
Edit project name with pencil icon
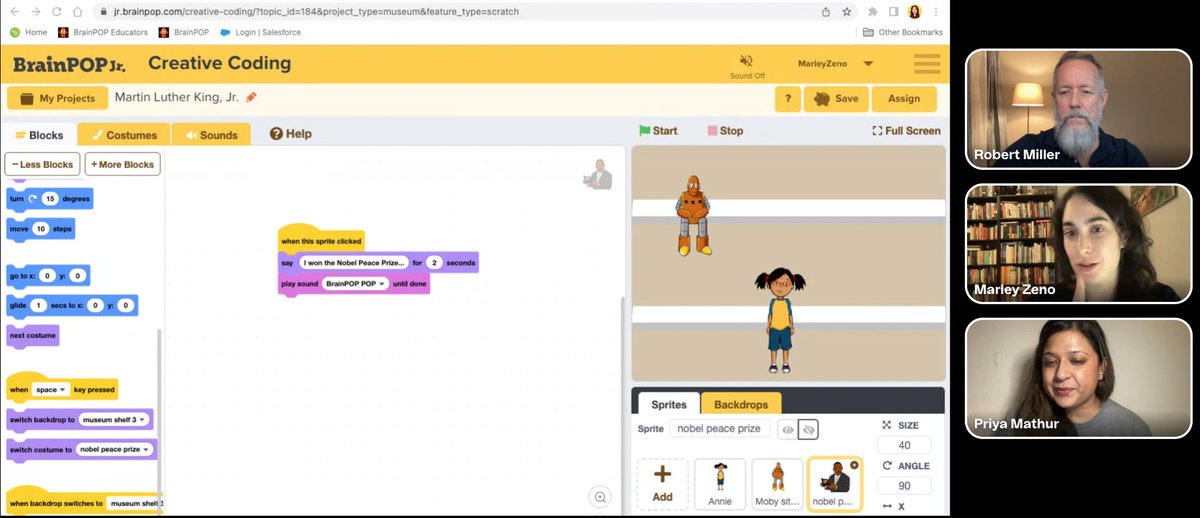251,97
